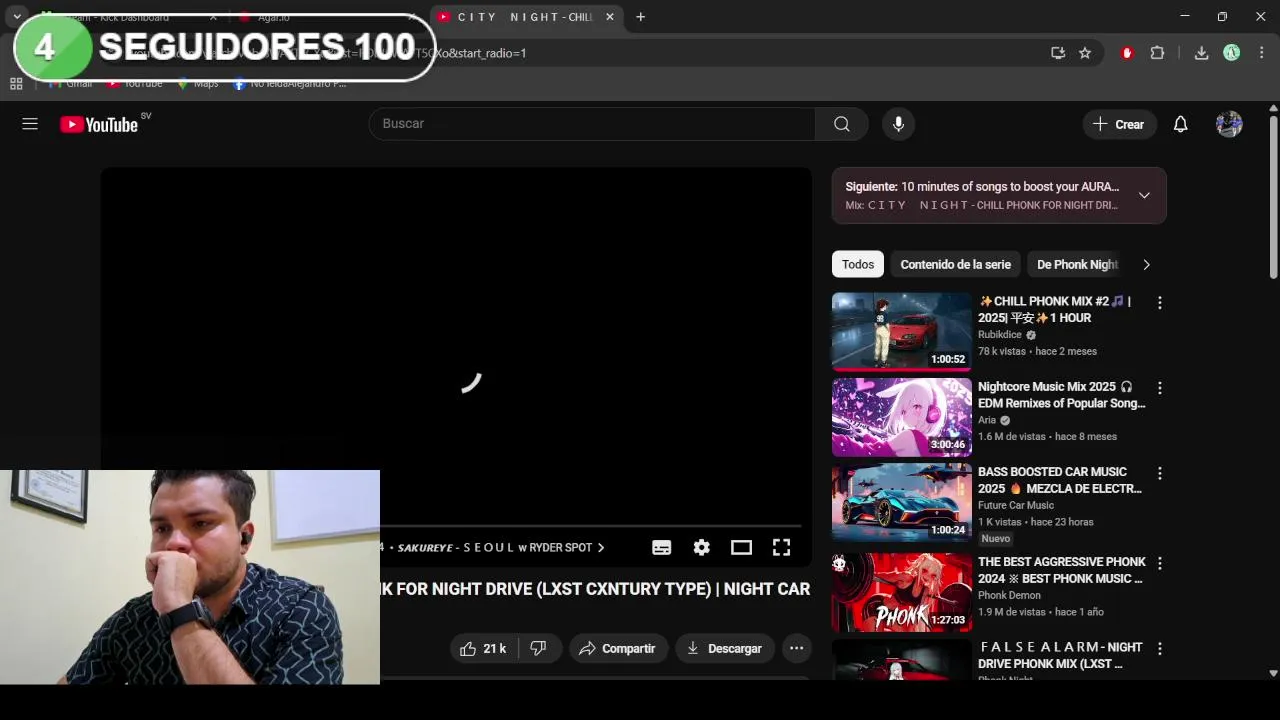Enter fullscreen on the video player

(781, 547)
